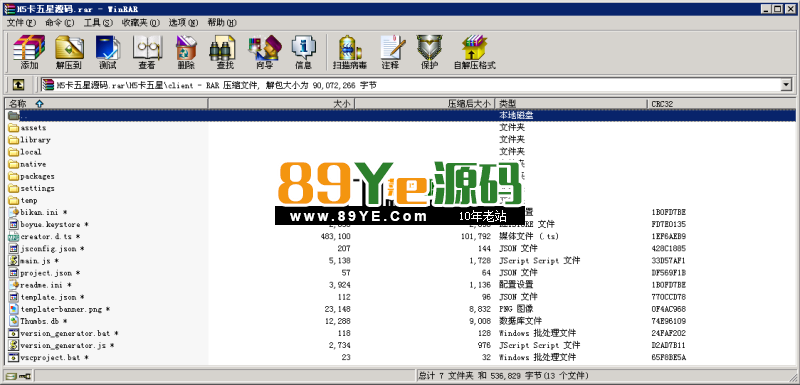Click the 添加 (Add) toolbar icon
800x385 pixels.
click(x=29, y=52)
